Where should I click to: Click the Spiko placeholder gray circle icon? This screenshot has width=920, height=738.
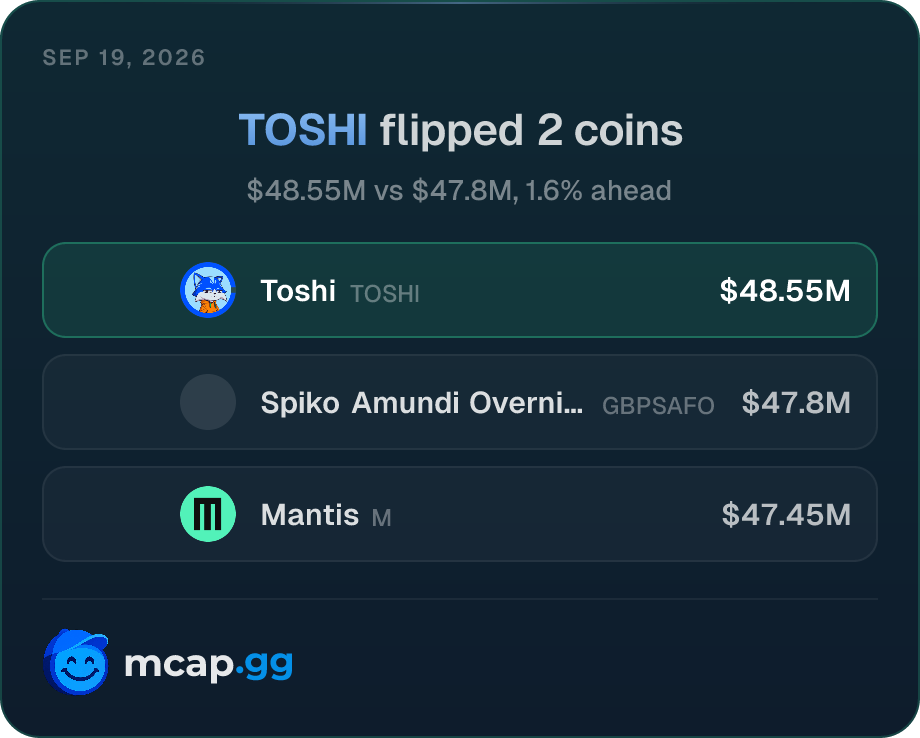point(208,402)
